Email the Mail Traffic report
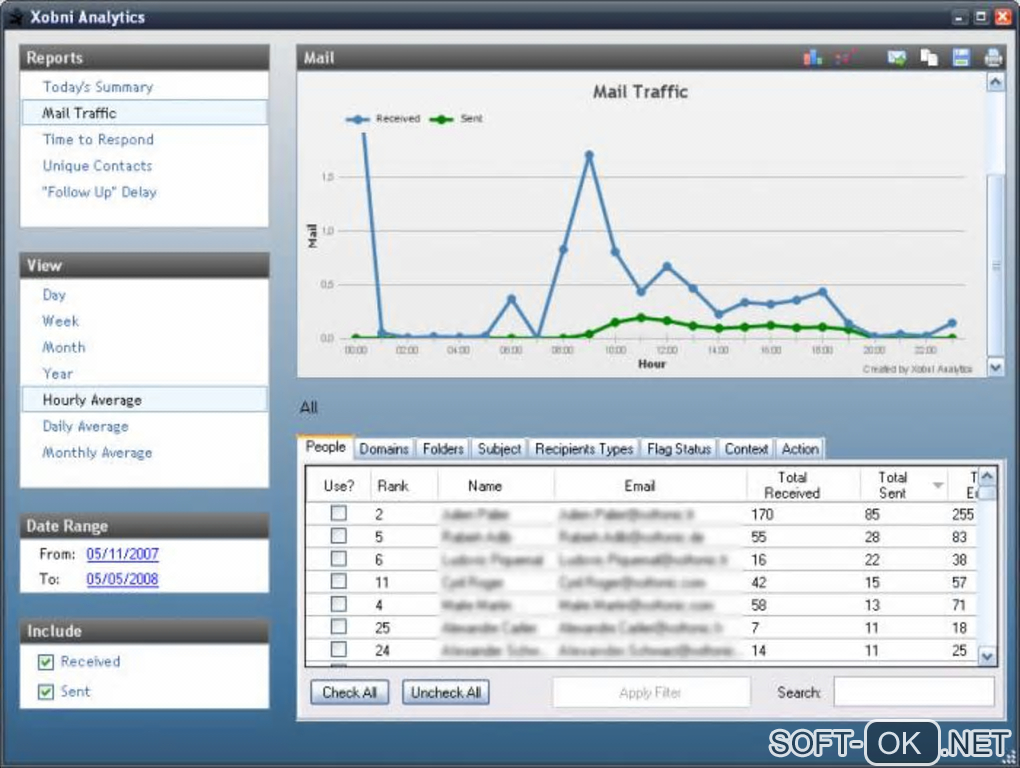The image size is (1020, 768). click(x=897, y=58)
